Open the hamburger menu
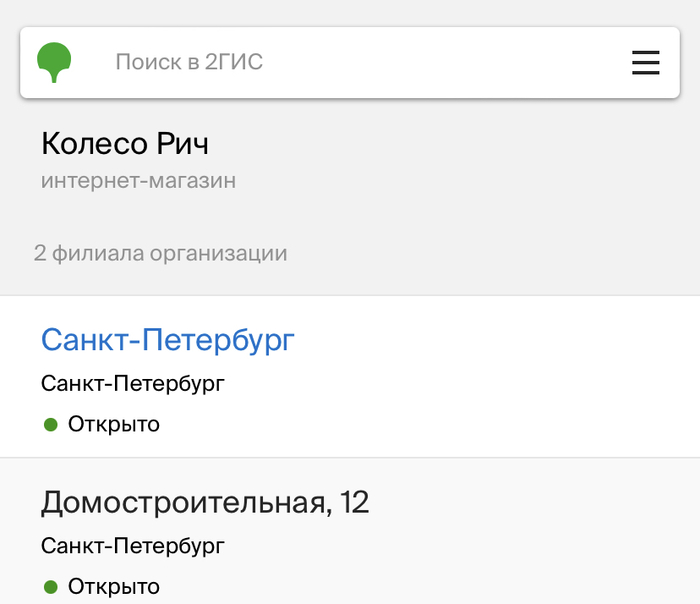The height and width of the screenshot is (604, 700). (x=646, y=62)
